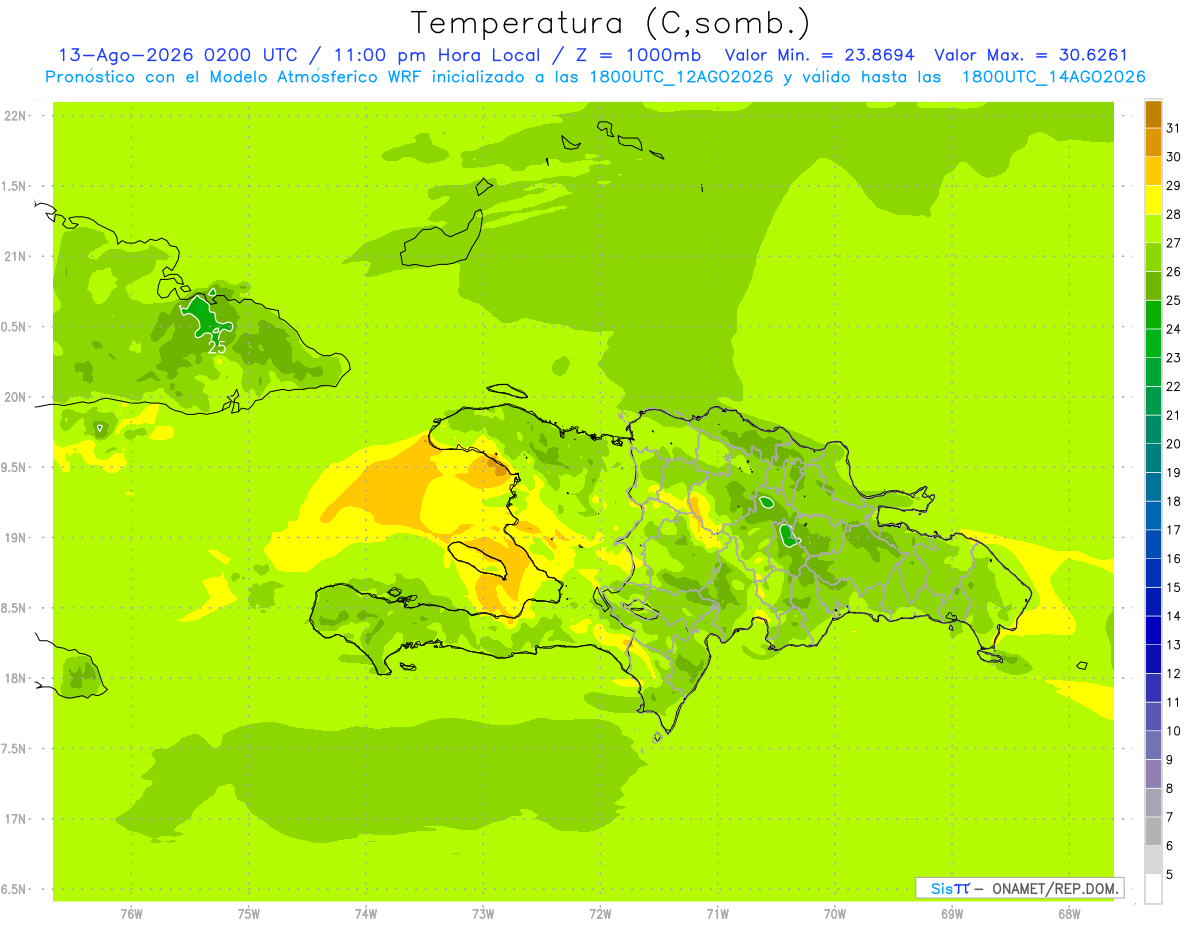The width and height of the screenshot is (1200, 927).
Task: Click the legend value '24'
Action: pyautogui.click(x=1173, y=329)
